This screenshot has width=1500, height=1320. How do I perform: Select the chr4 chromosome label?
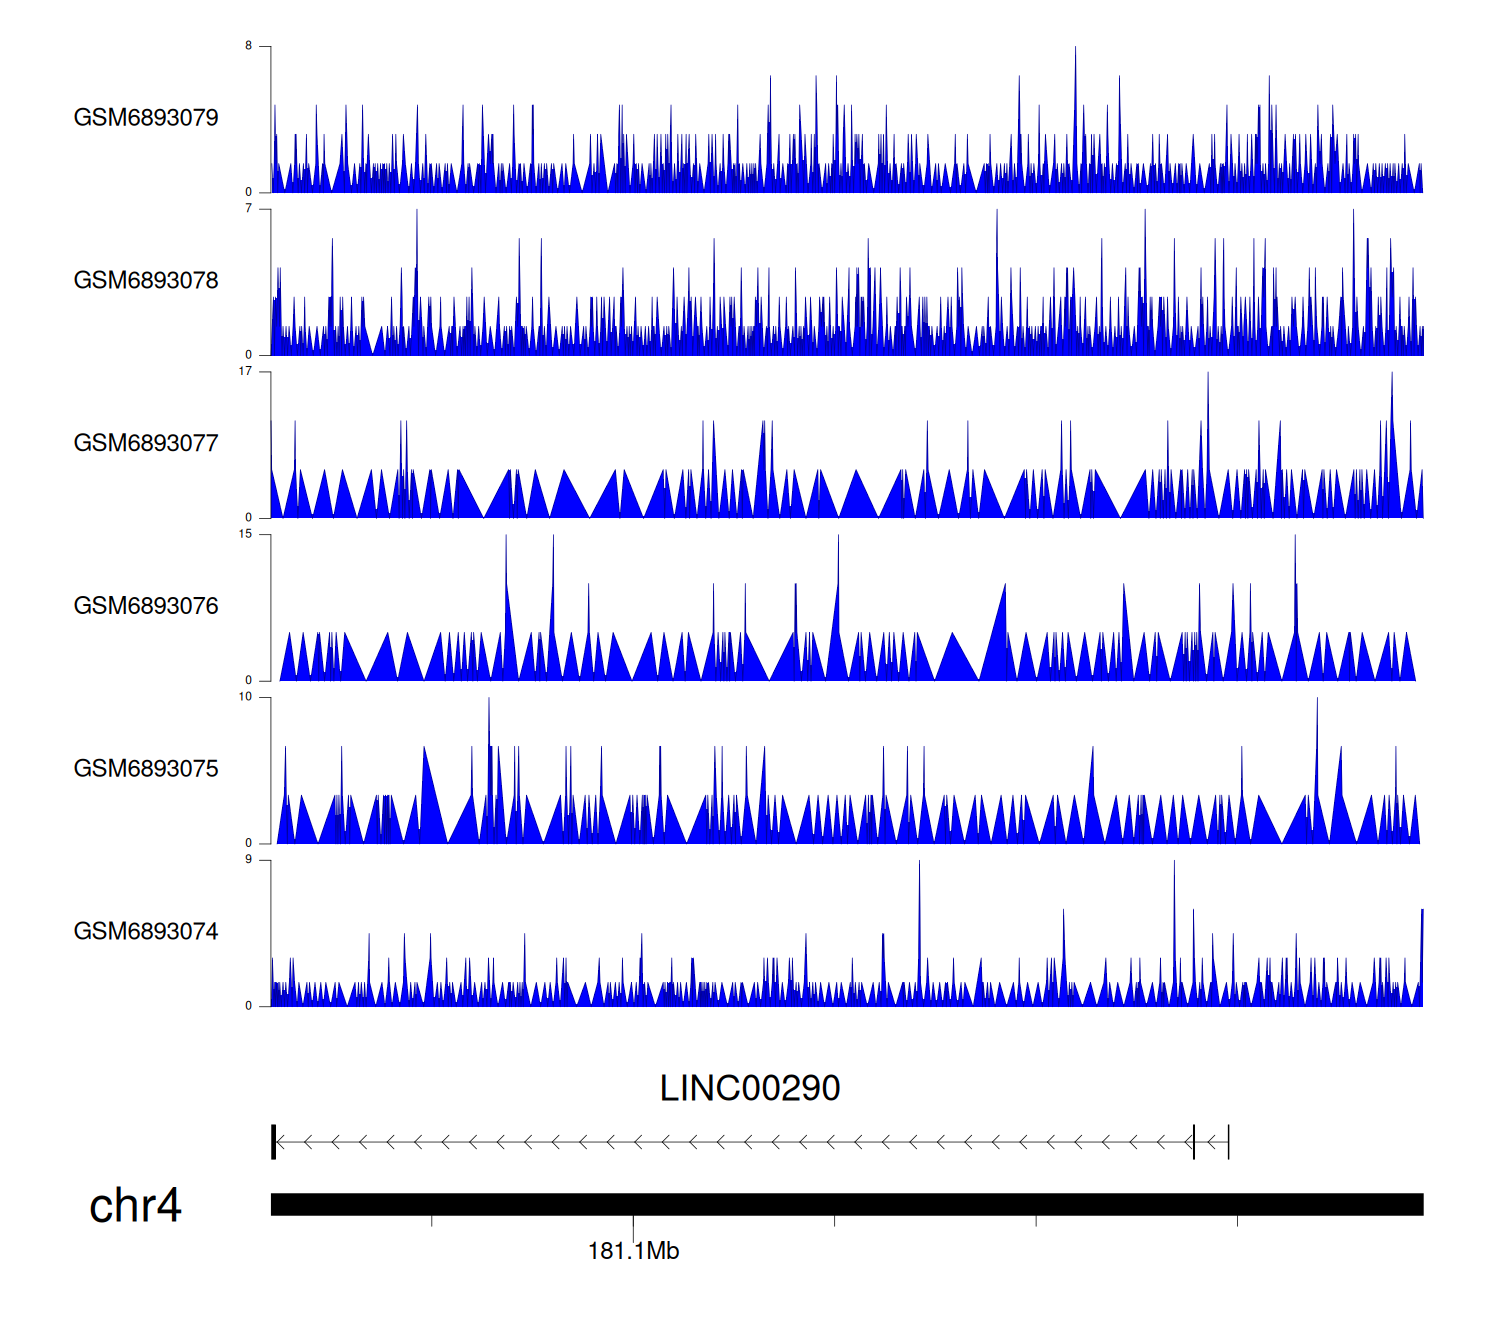pos(135,1205)
